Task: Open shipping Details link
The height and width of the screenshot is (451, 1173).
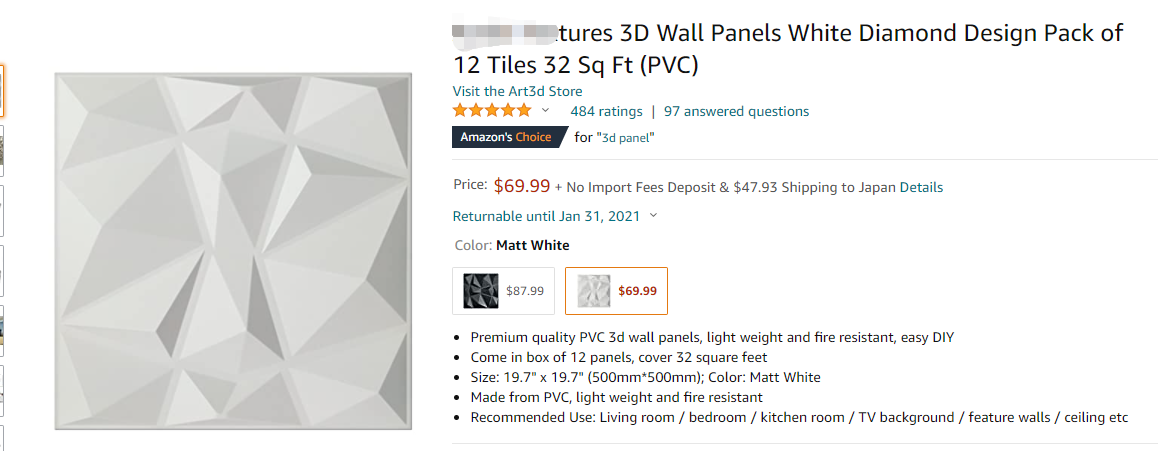Action: coord(918,187)
